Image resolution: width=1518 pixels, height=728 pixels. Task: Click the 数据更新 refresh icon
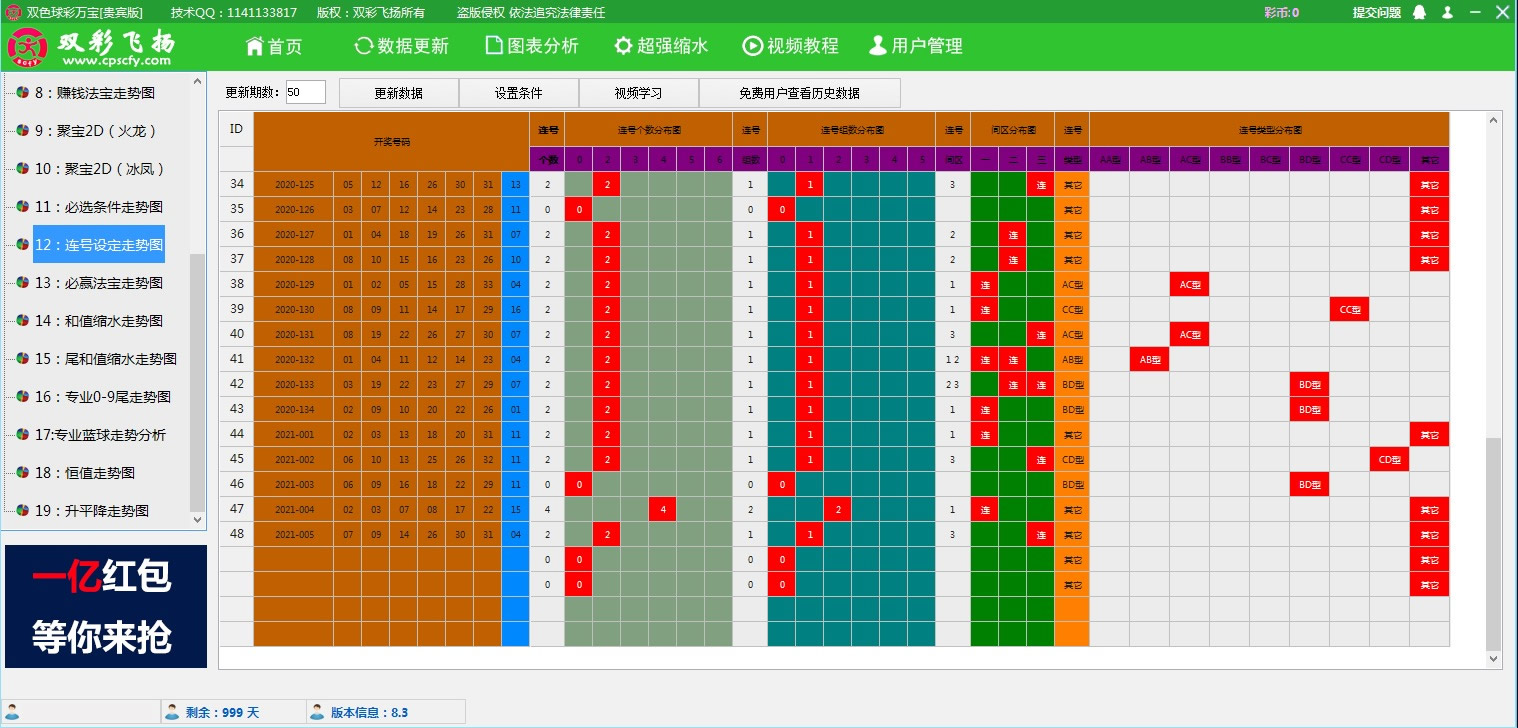[364, 46]
